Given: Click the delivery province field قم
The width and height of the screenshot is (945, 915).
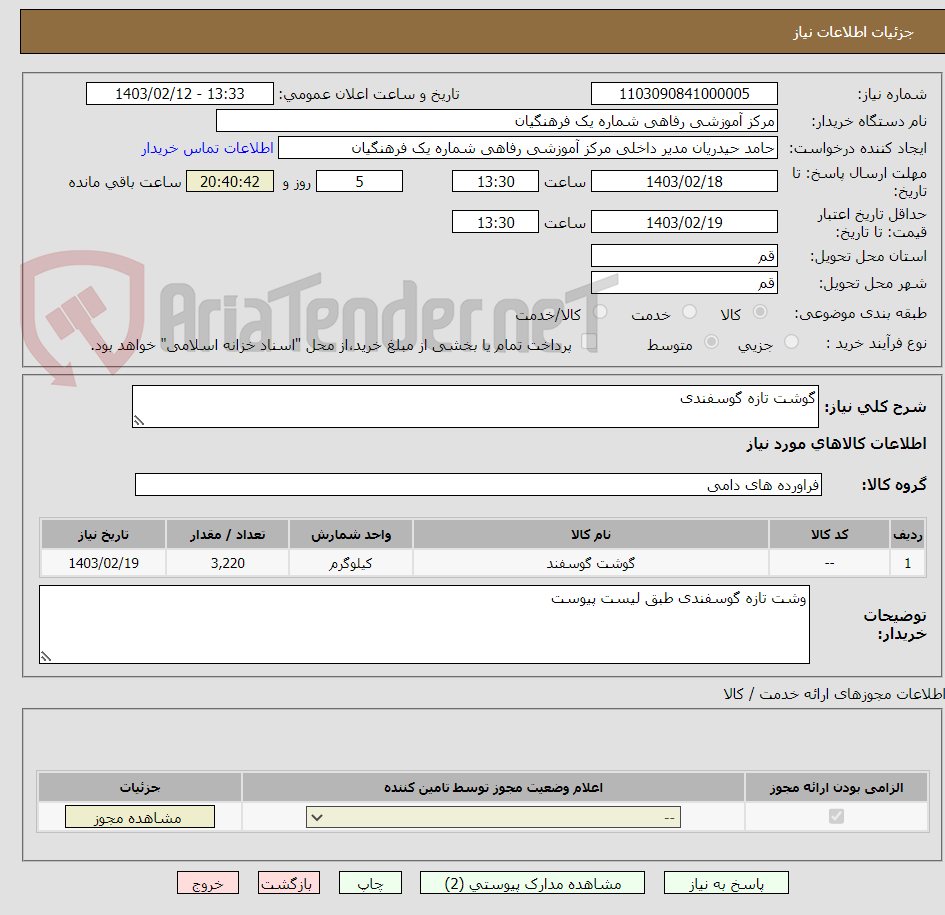Looking at the screenshot, I should (684, 256).
